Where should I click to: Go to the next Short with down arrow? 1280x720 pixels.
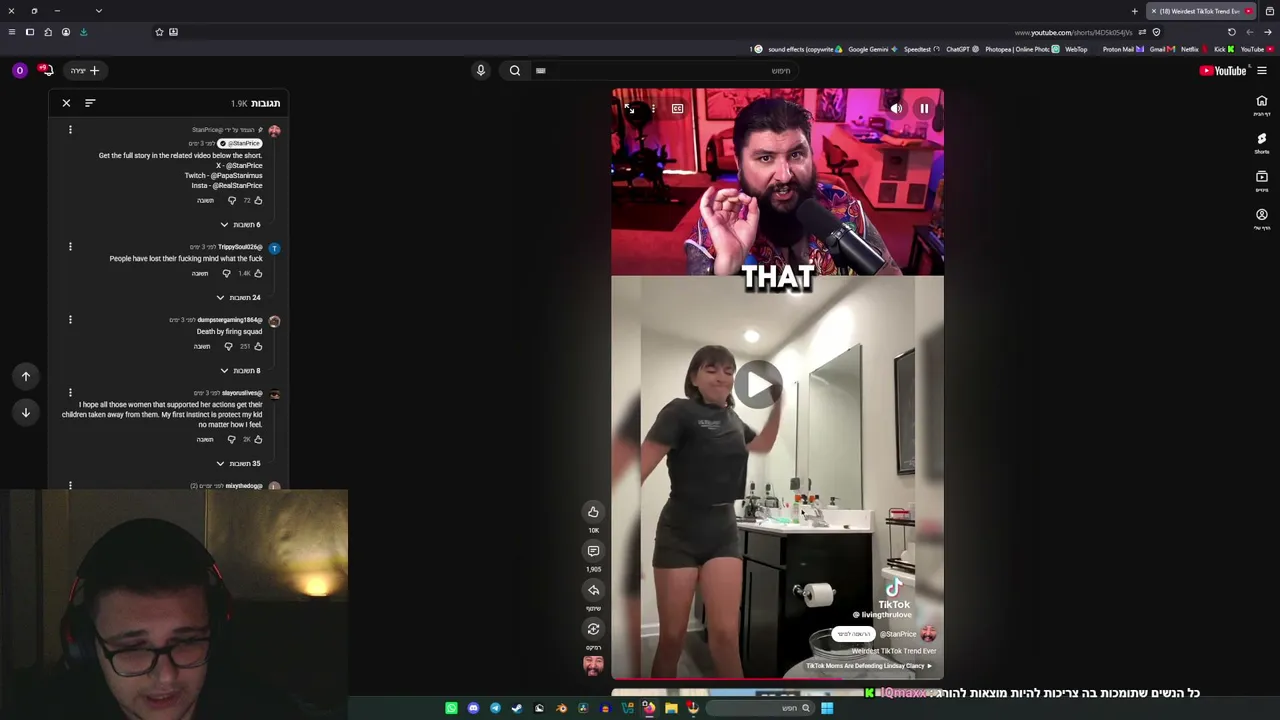coord(26,412)
